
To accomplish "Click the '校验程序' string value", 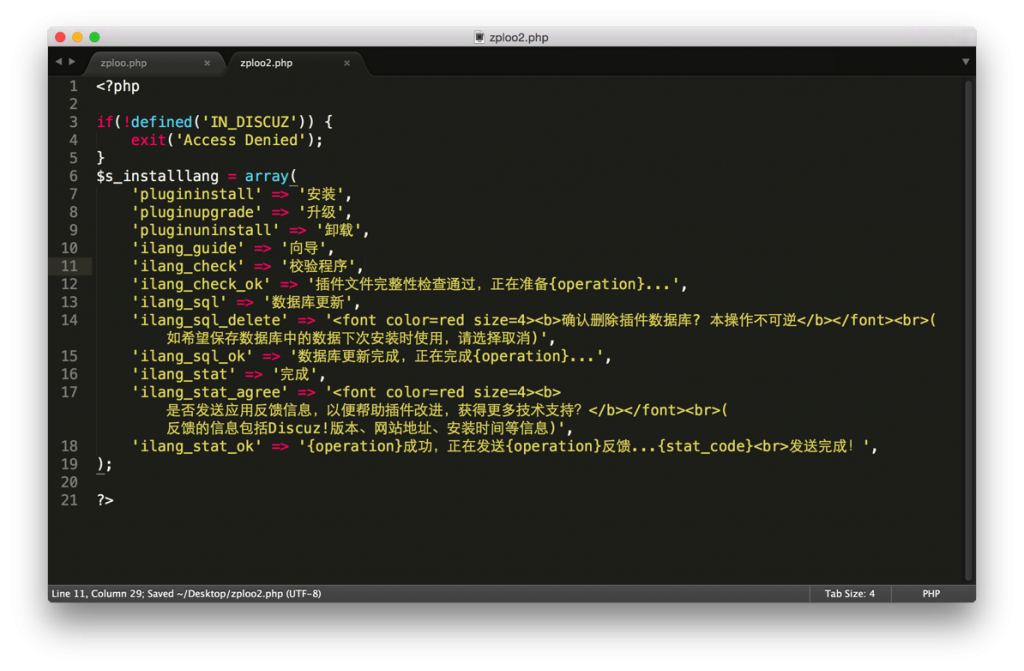I will (318, 266).
